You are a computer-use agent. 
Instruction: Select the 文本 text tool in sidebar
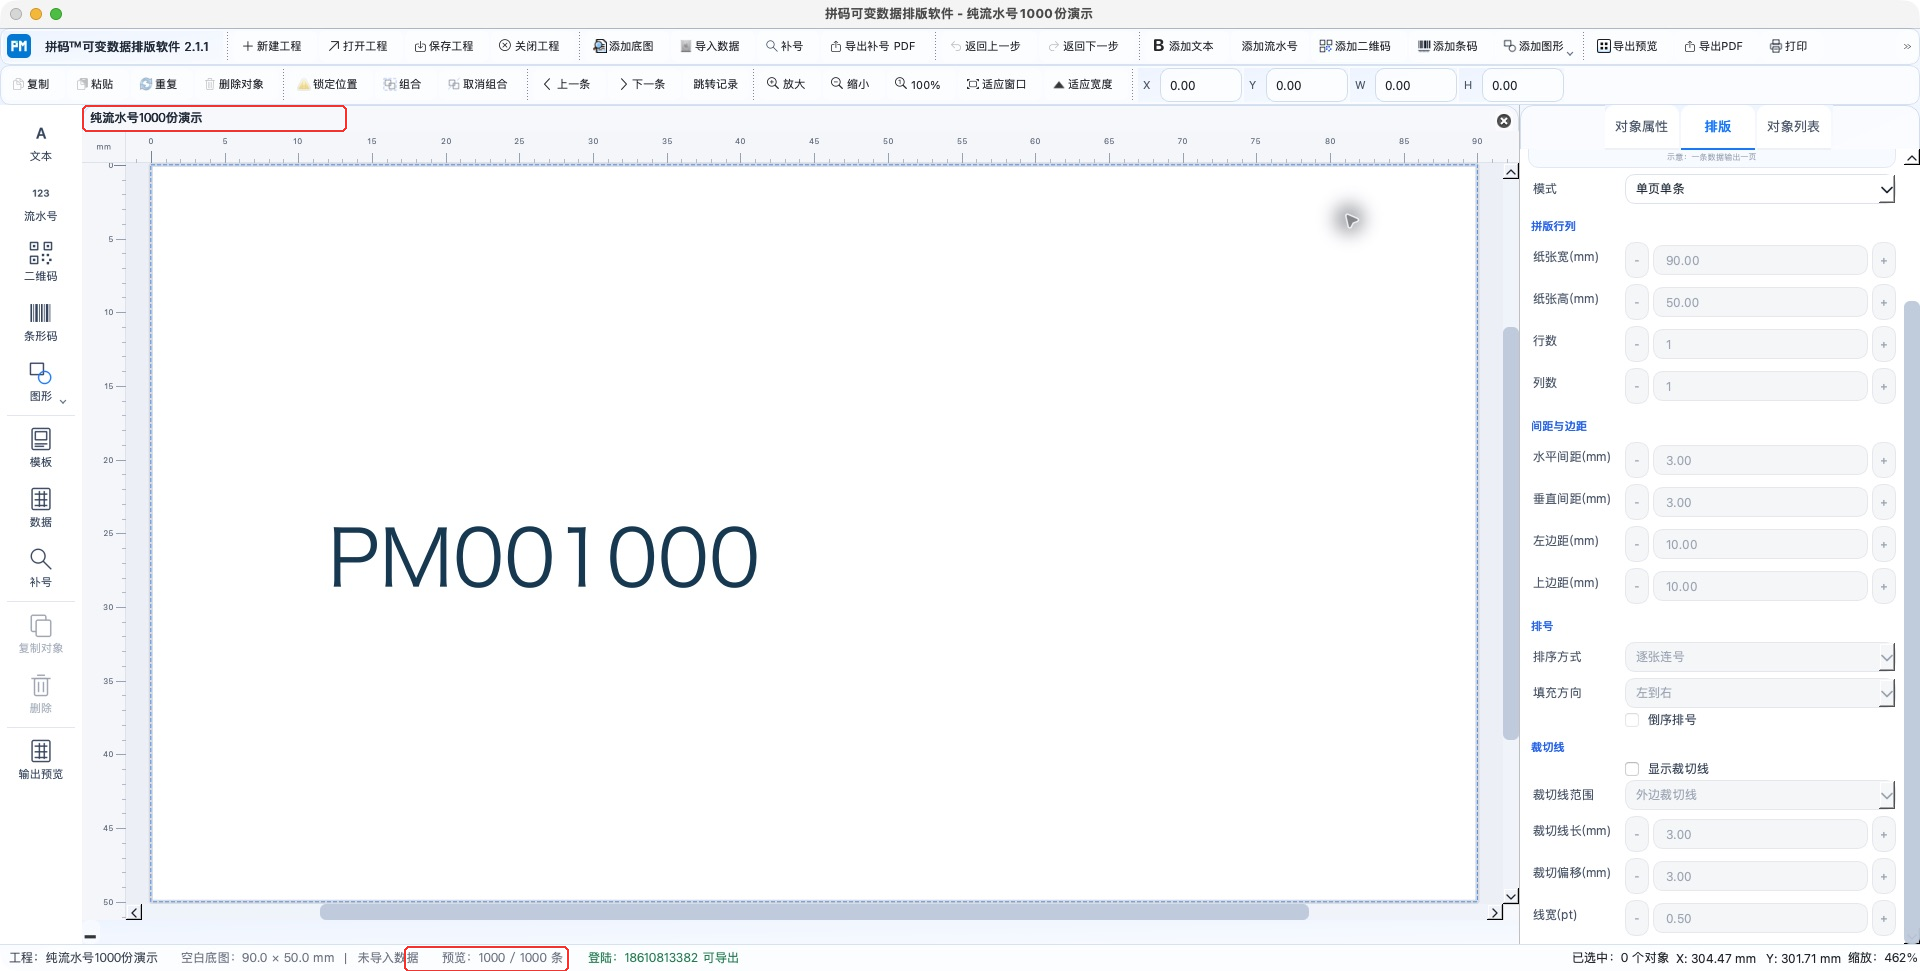tap(41, 144)
